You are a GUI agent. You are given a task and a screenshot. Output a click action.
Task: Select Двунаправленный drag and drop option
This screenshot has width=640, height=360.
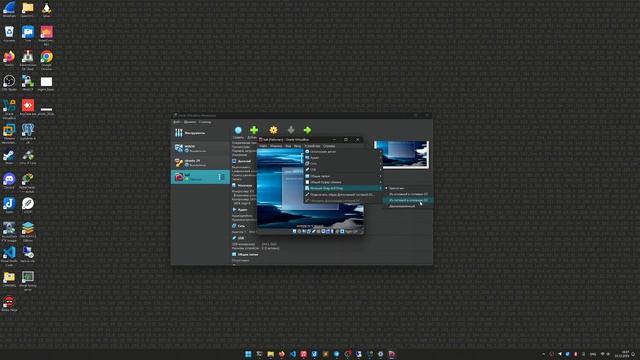pos(407,206)
